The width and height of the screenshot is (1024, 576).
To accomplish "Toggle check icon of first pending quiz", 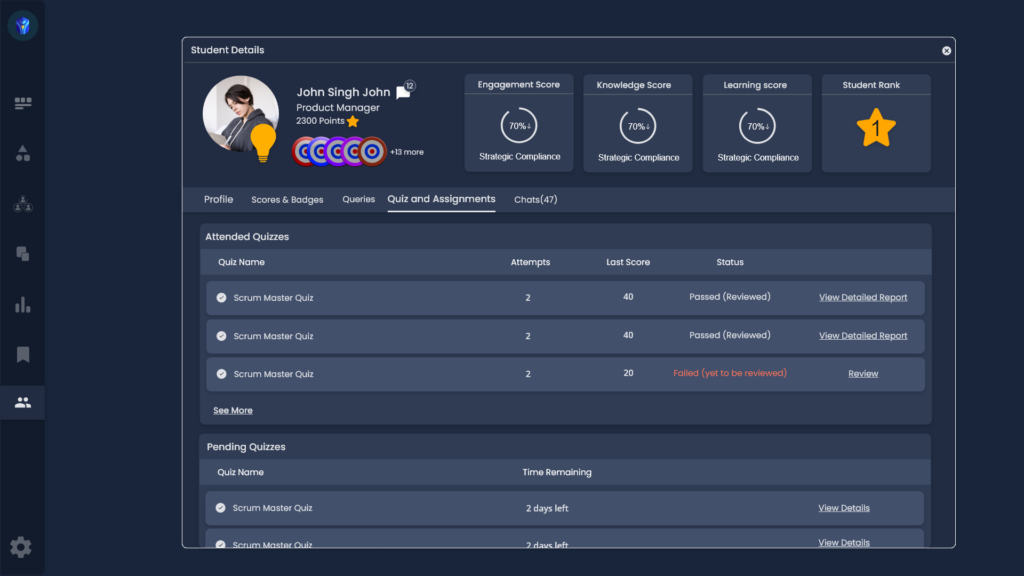I will [221, 508].
